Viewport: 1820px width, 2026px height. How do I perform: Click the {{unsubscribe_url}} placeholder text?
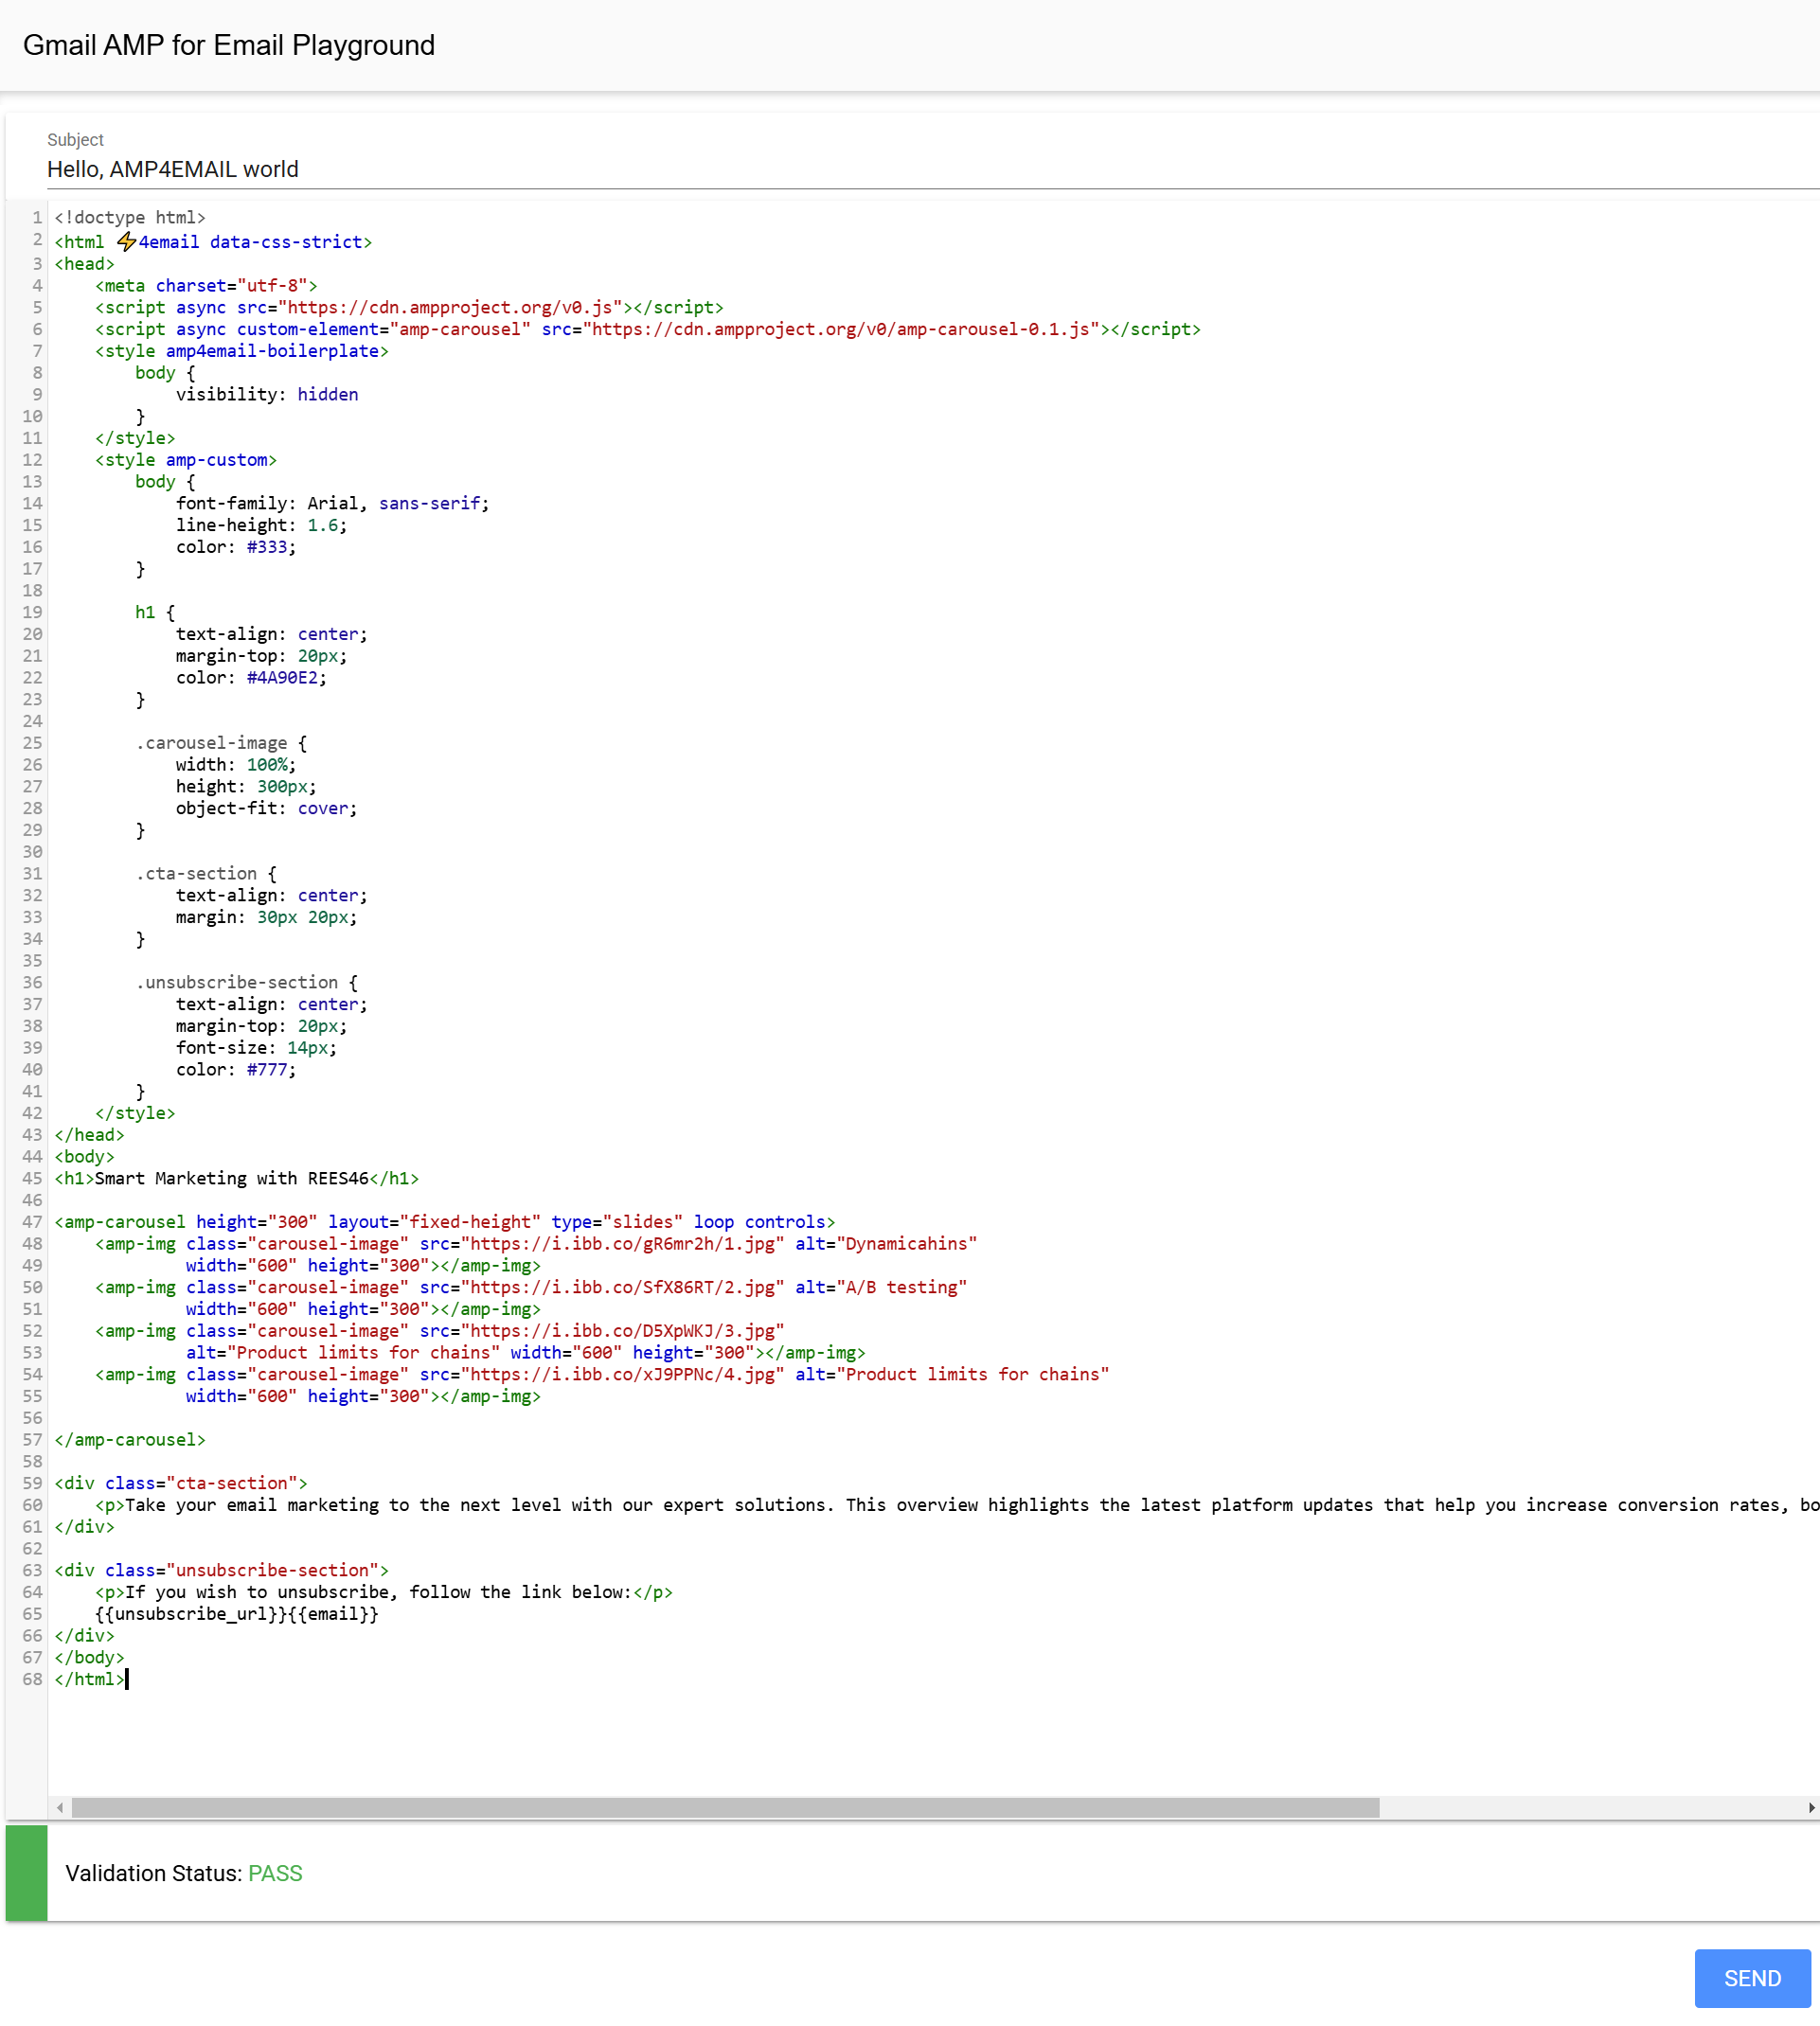click(166, 1613)
